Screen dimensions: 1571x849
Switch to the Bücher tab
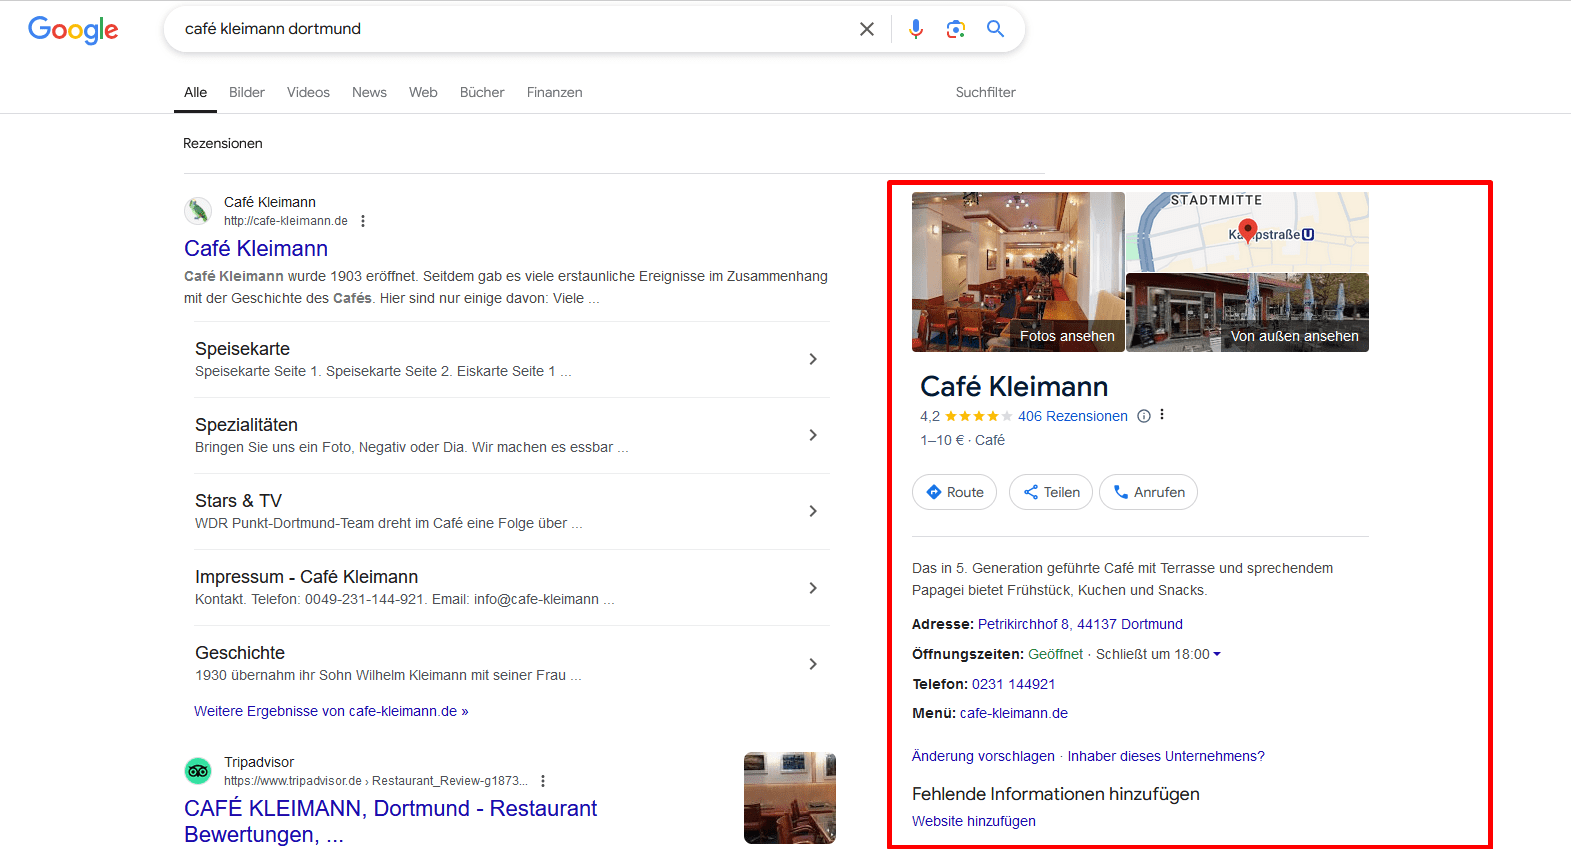pyautogui.click(x=482, y=92)
